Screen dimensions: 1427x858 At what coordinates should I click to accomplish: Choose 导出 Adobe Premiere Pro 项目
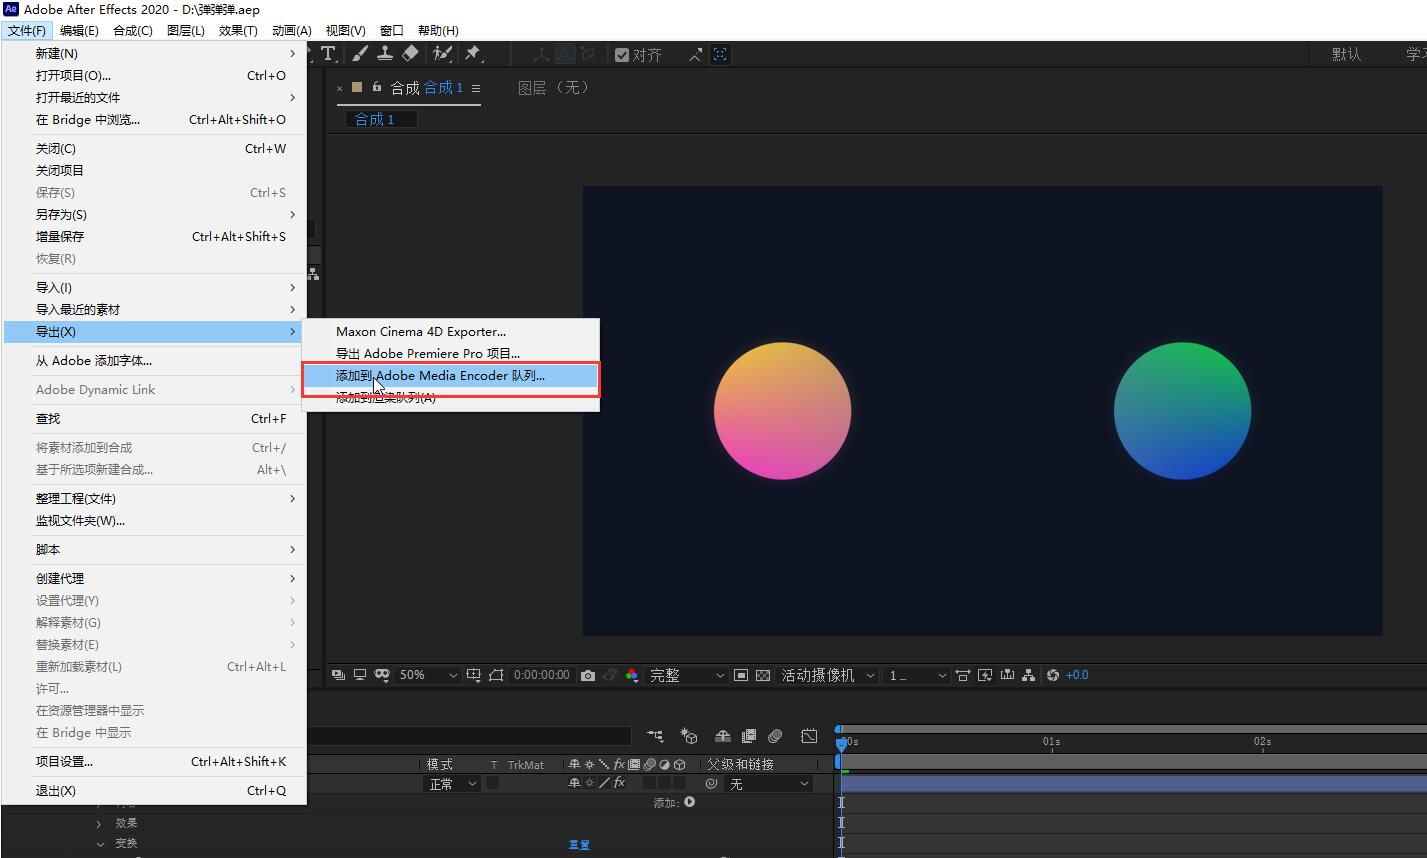tap(451, 354)
